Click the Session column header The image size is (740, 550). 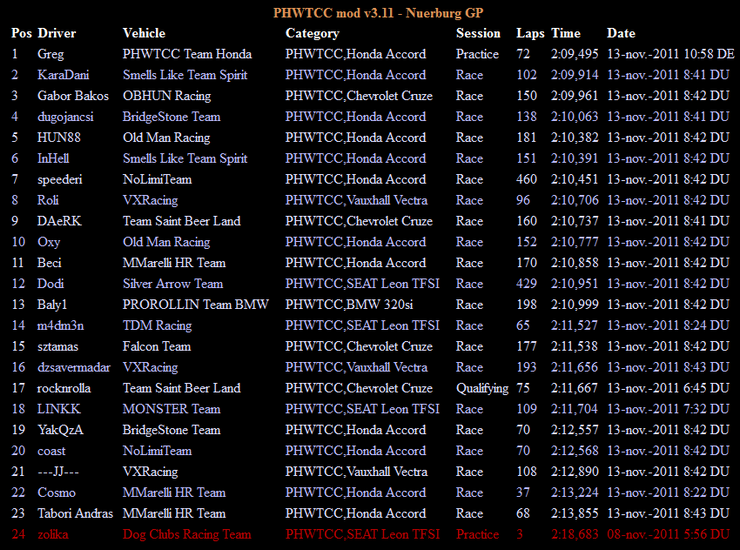478,33
